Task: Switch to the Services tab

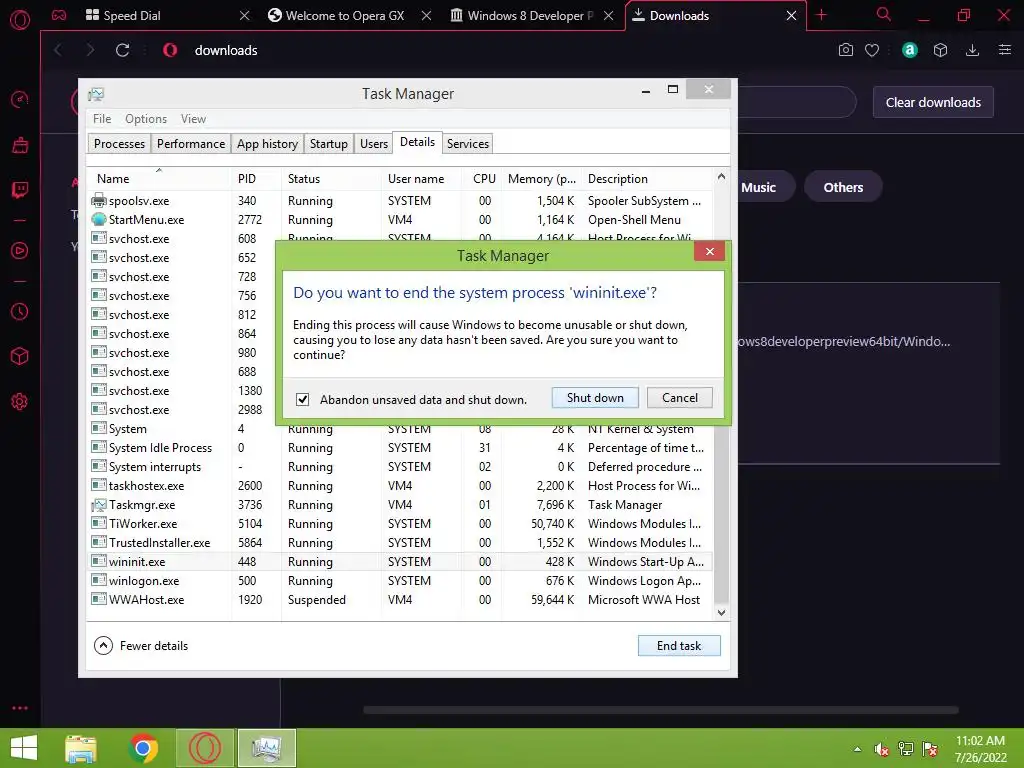Action: [468, 144]
